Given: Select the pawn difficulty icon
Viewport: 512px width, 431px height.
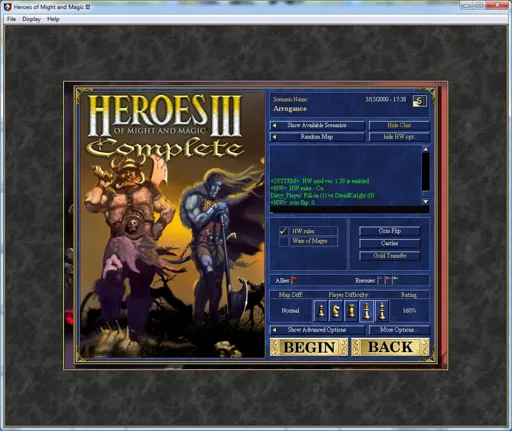Looking at the screenshot, I should [x=321, y=311].
